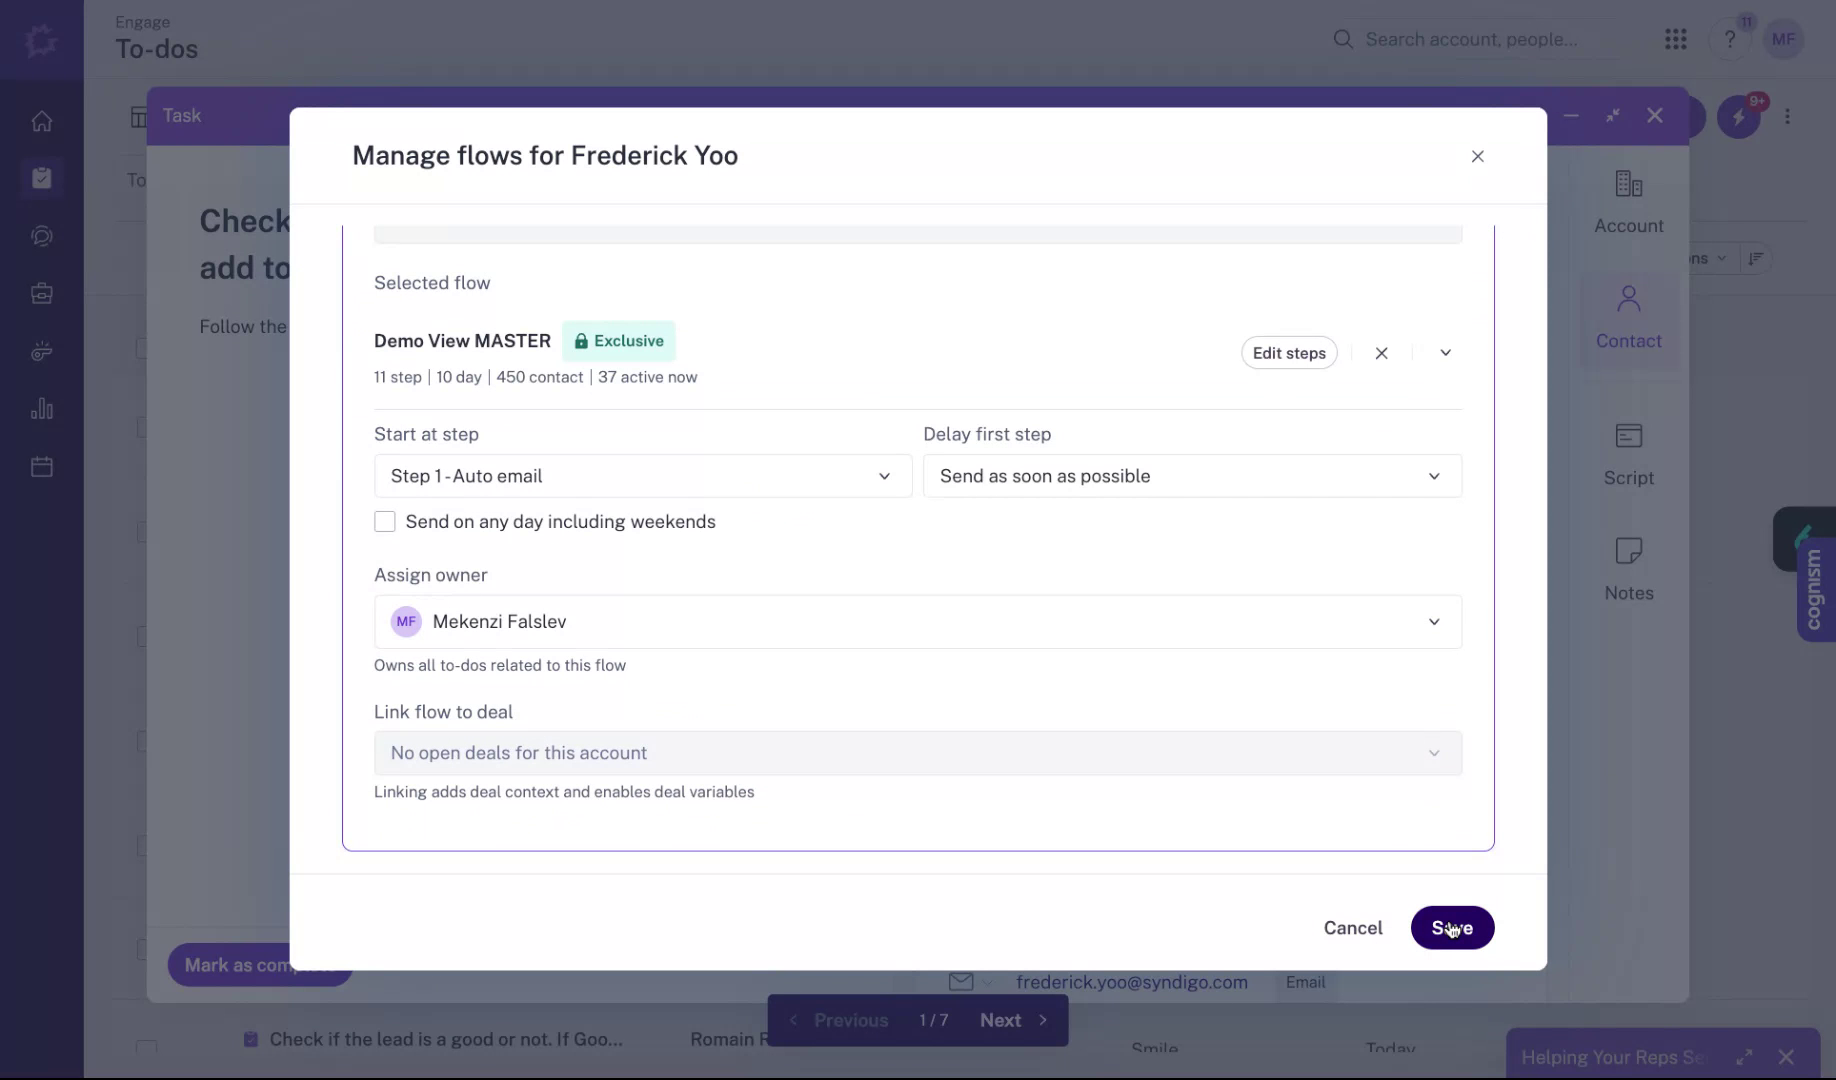Image resolution: width=1836 pixels, height=1080 pixels.
Task: Open the apps grid icon
Action: pos(1676,39)
